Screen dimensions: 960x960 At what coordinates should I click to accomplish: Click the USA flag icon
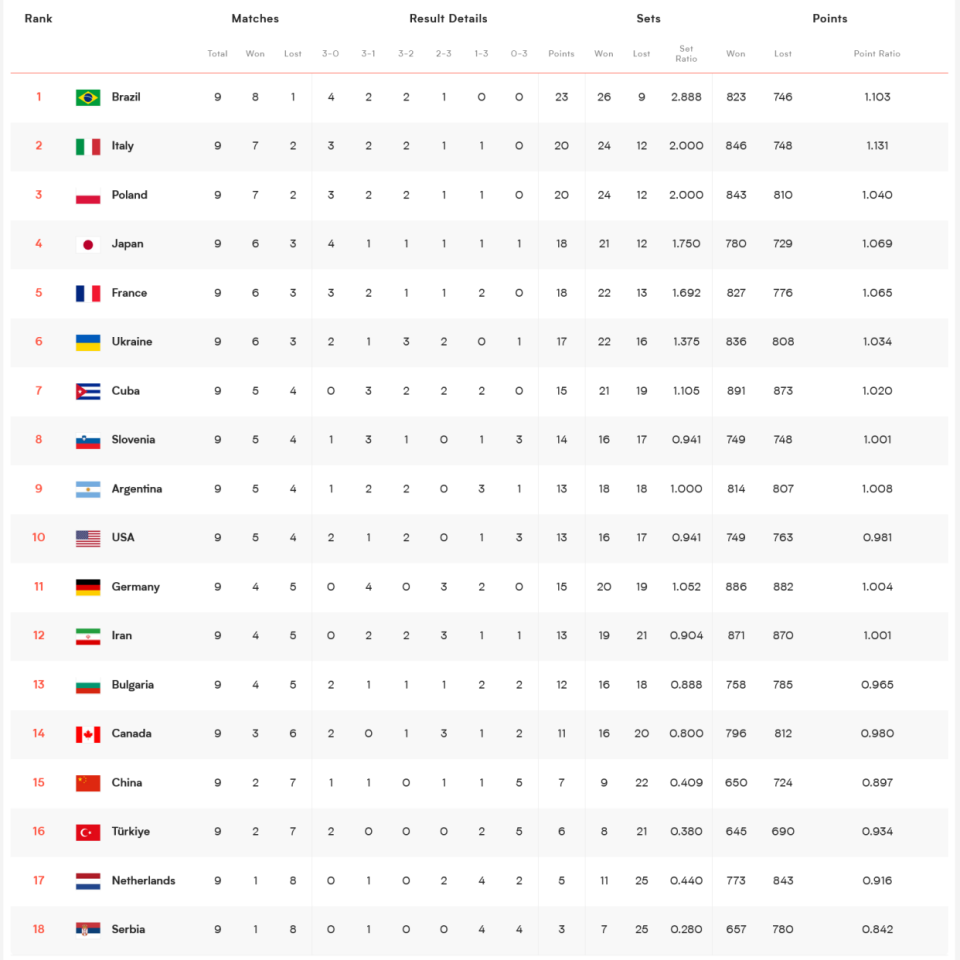click(x=88, y=538)
